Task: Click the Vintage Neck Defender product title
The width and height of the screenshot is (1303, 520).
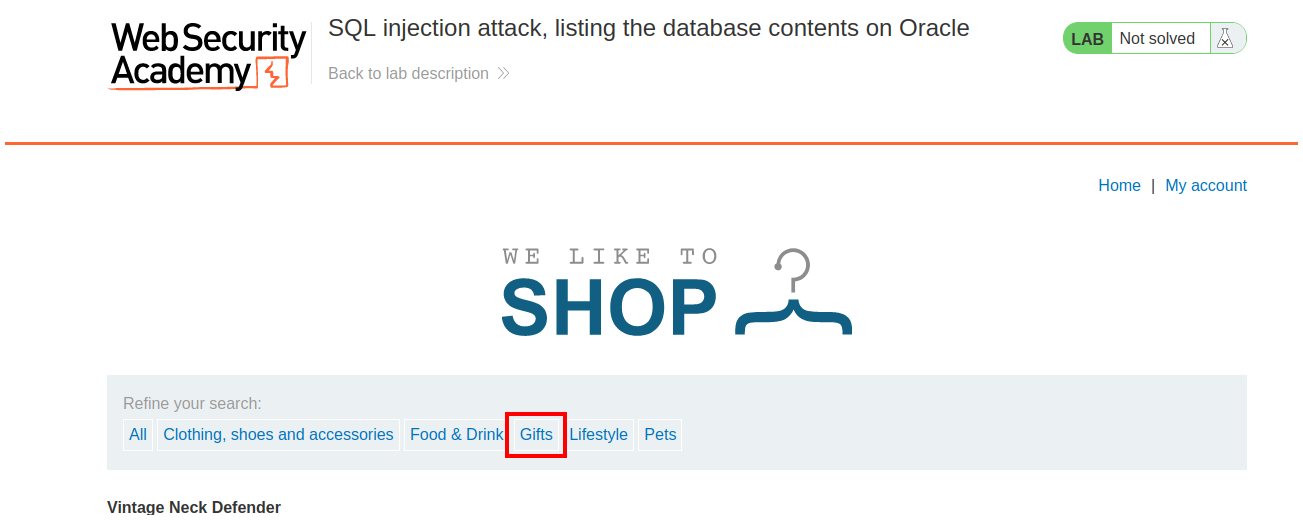Action: coord(194,507)
